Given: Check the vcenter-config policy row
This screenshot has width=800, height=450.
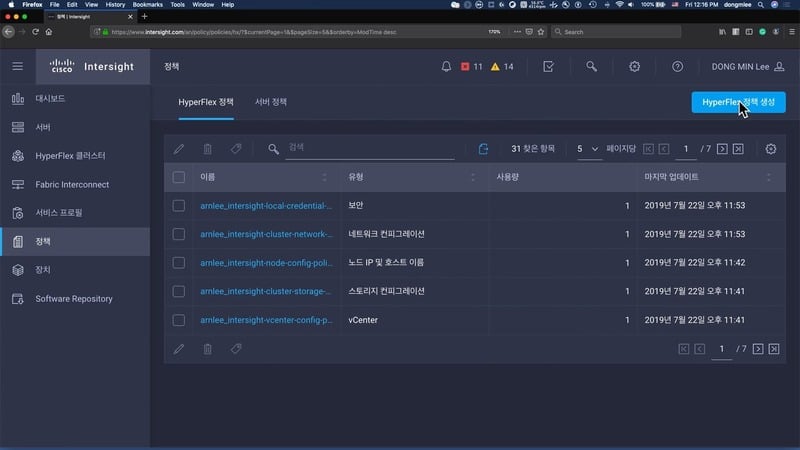Looking at the screenshot, I should 179,320.
